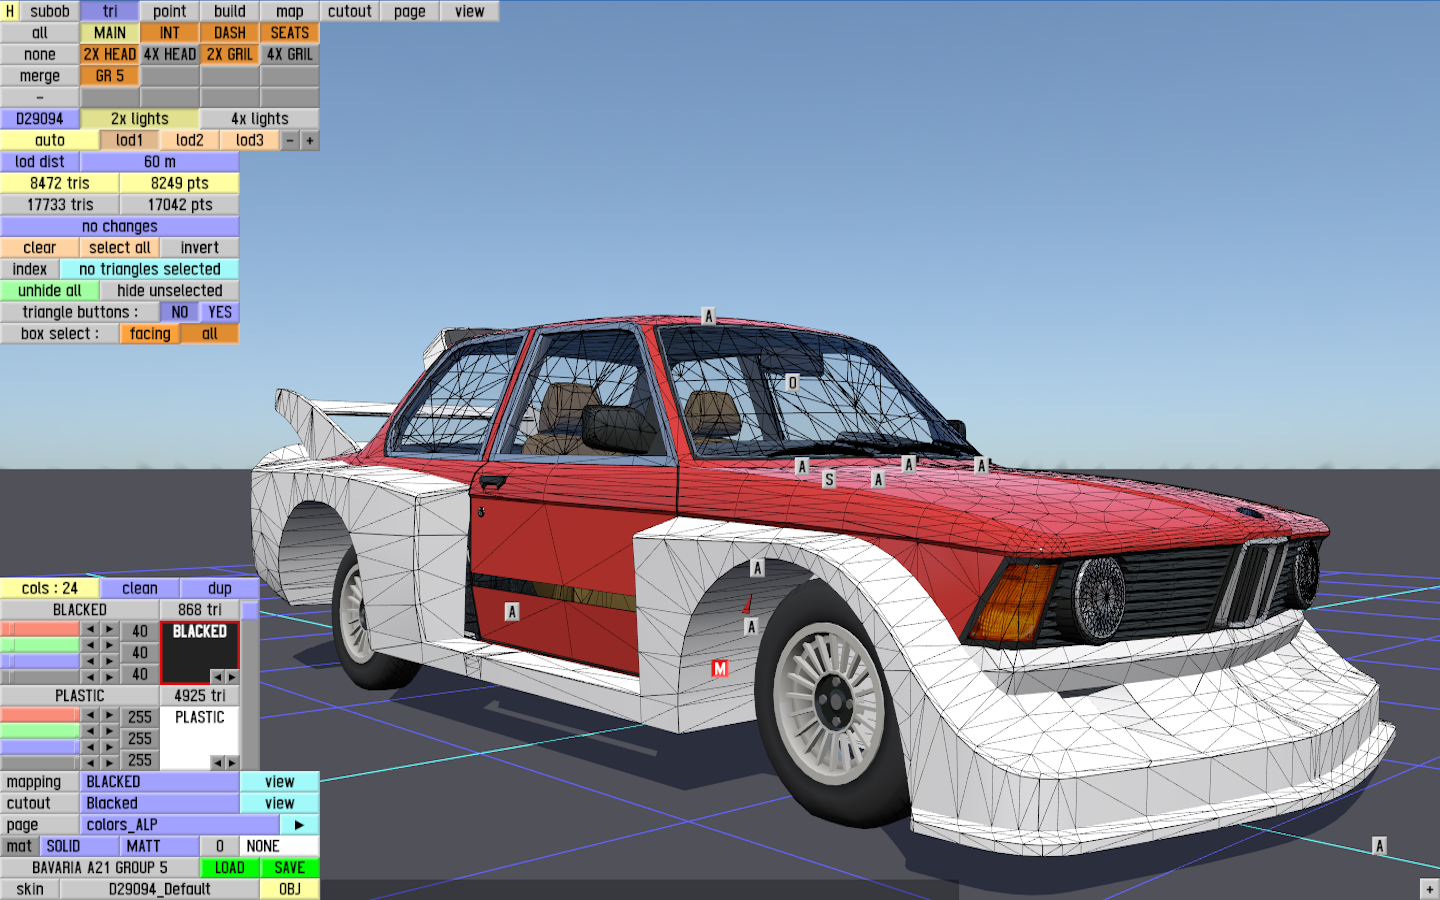Screen dimensions: 1440x900
Task: Click the page arrow next to colors_ALP
Action: point(299,825)
